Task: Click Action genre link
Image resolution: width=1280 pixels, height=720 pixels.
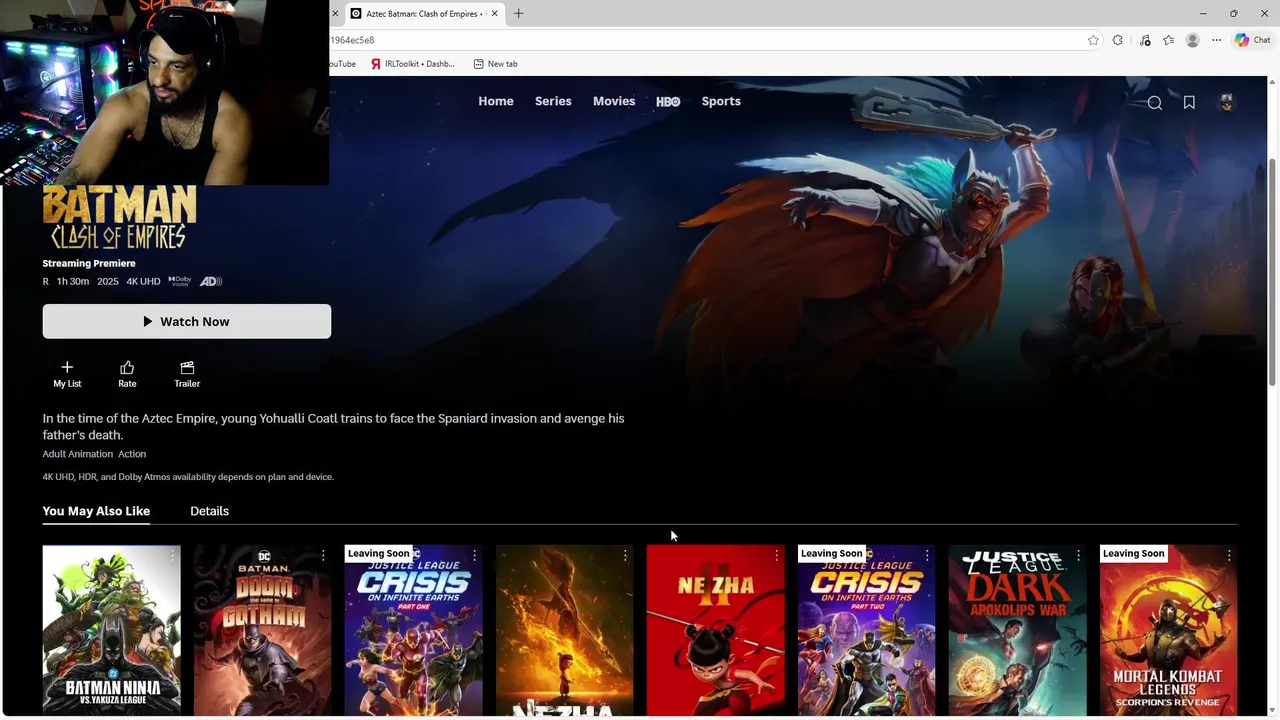Action: 132,454
